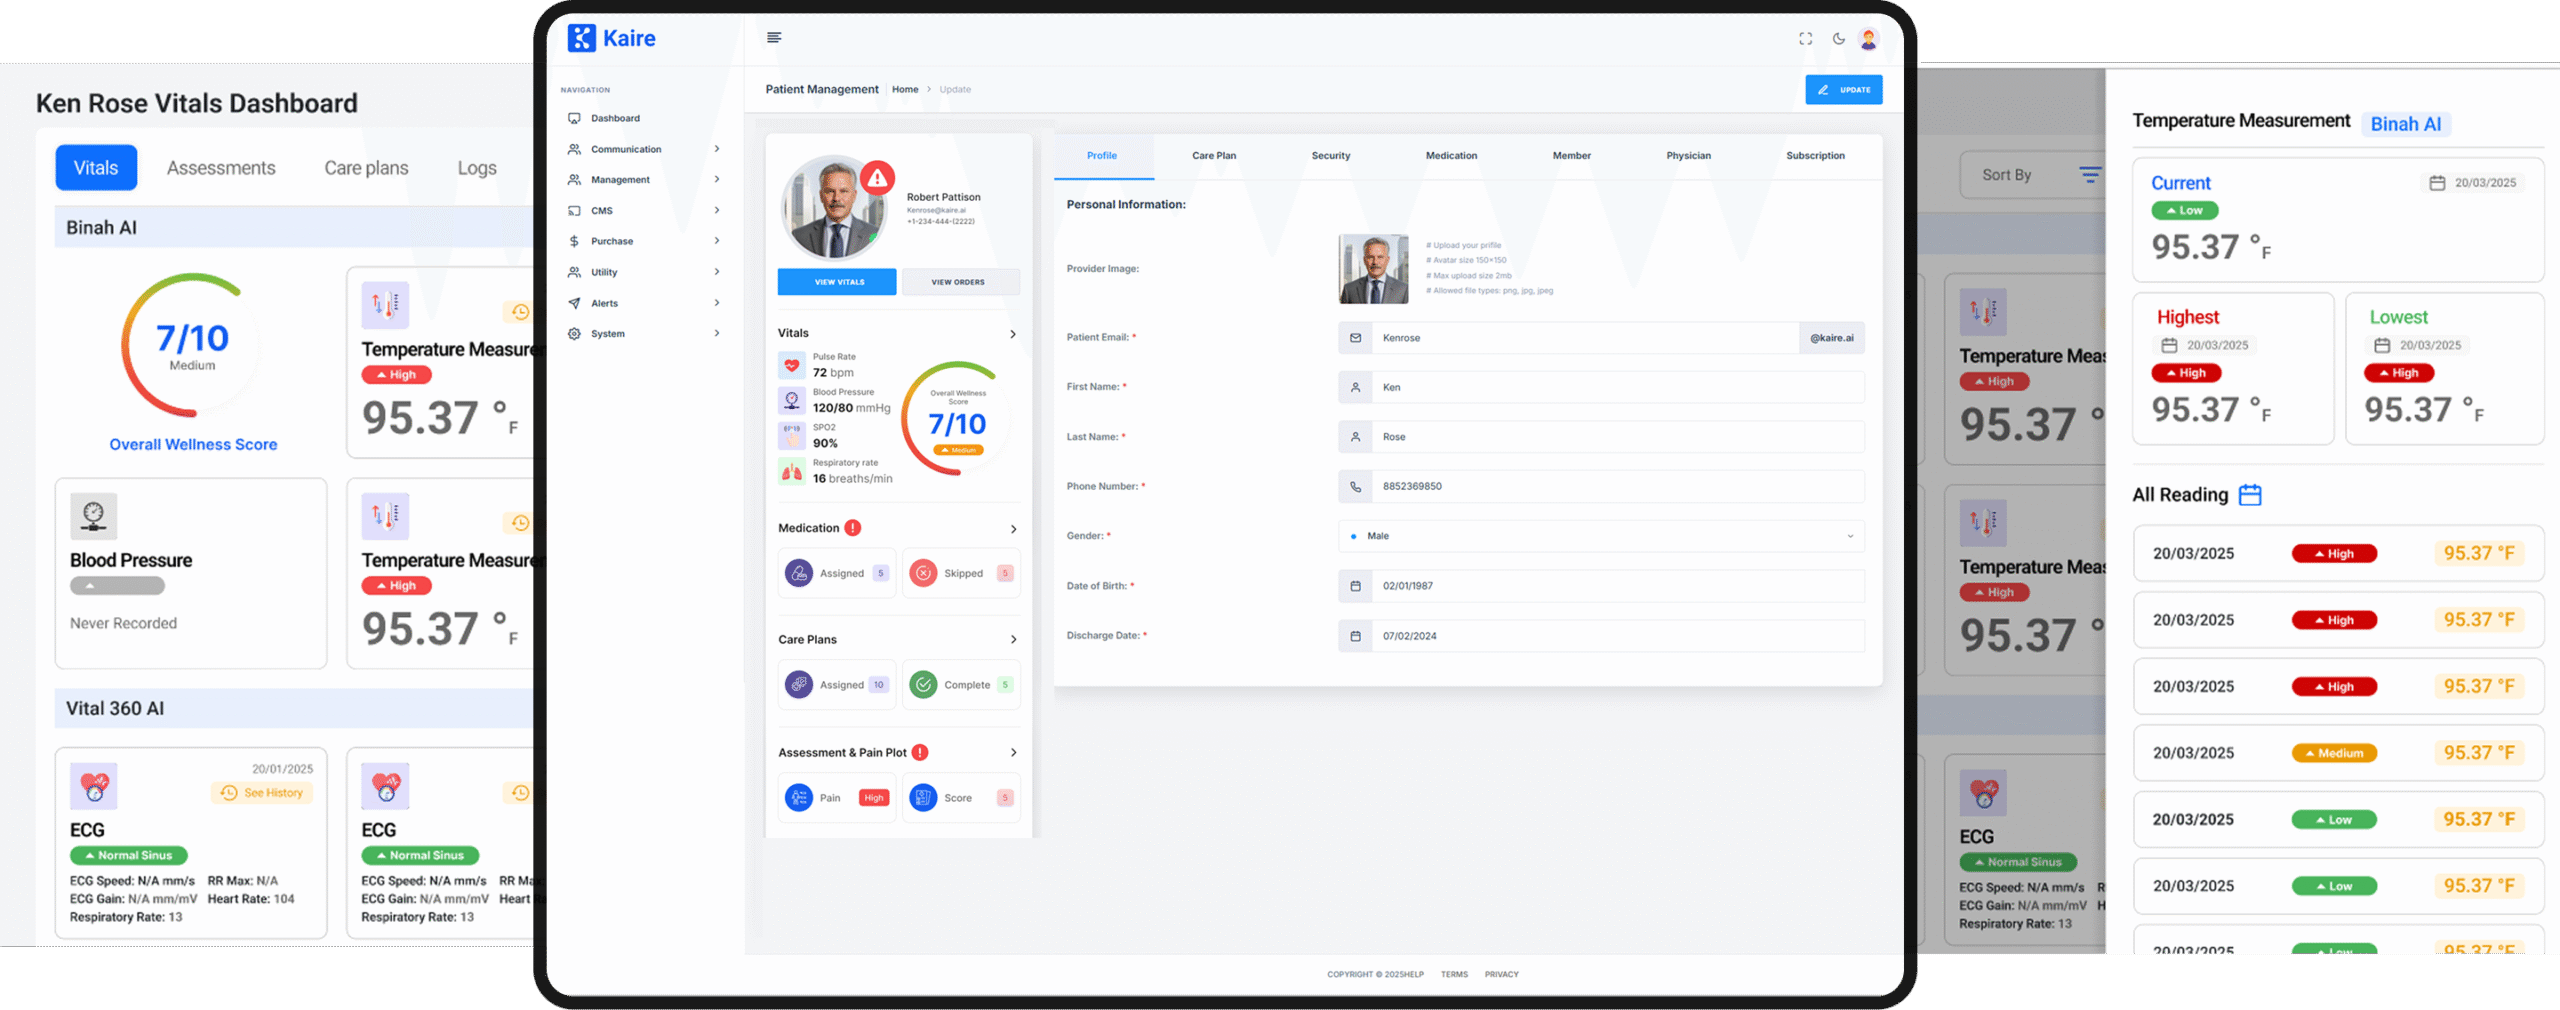Expand the Care Plans section arrow
This screenshot has height=1010, width=2560.
click(1012, 640)
